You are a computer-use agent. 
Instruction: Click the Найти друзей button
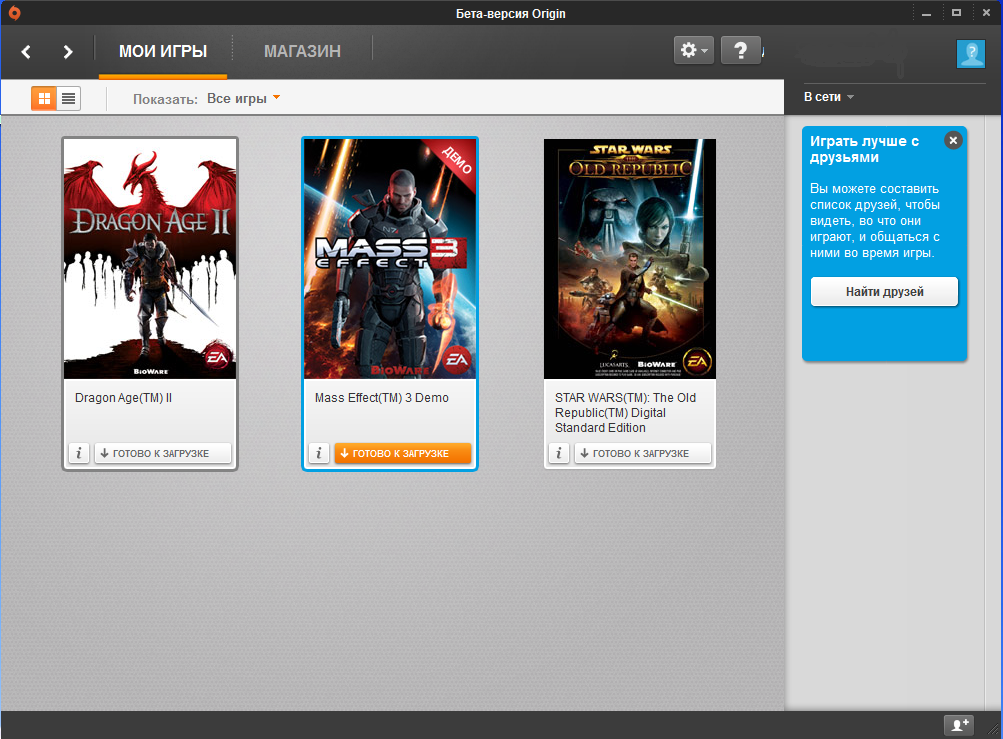(x=885, y=292)
